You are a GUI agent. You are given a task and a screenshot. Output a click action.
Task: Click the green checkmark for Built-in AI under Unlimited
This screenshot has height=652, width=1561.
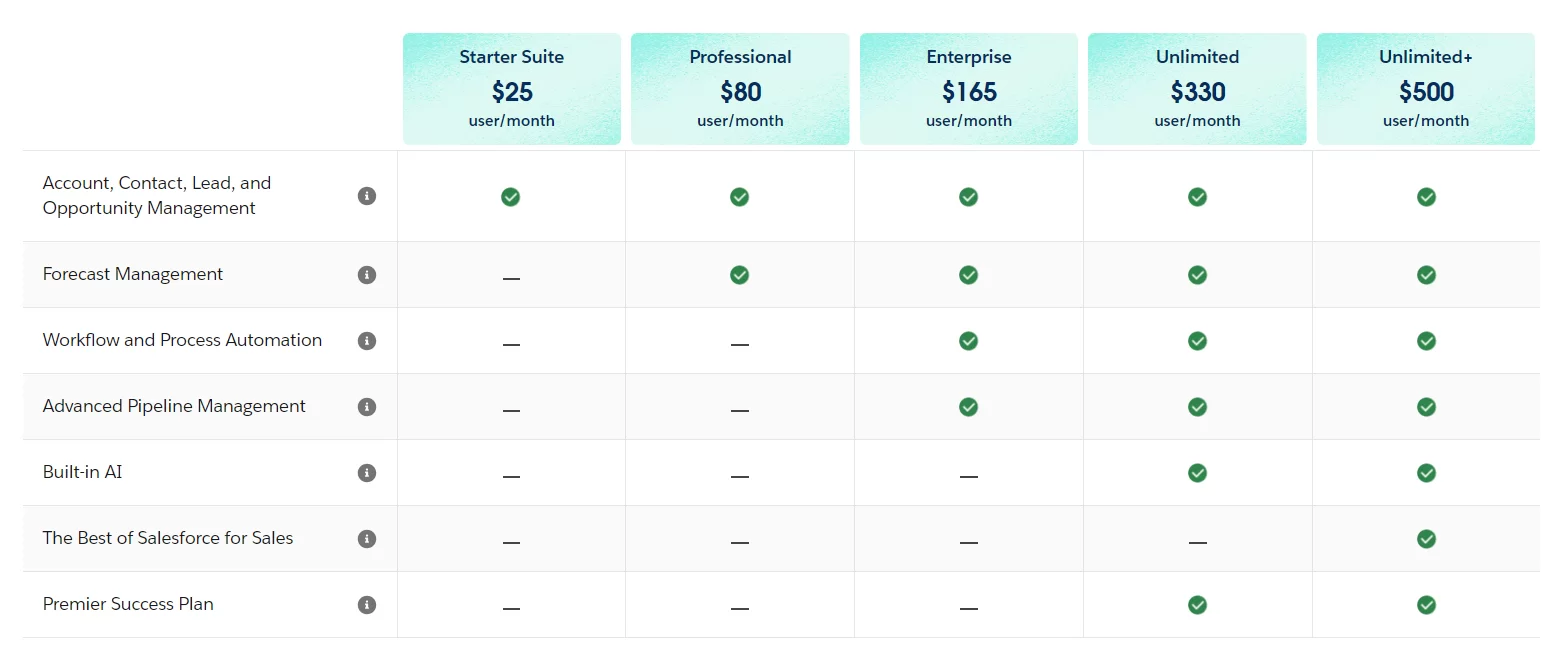tap(1197, 472)
